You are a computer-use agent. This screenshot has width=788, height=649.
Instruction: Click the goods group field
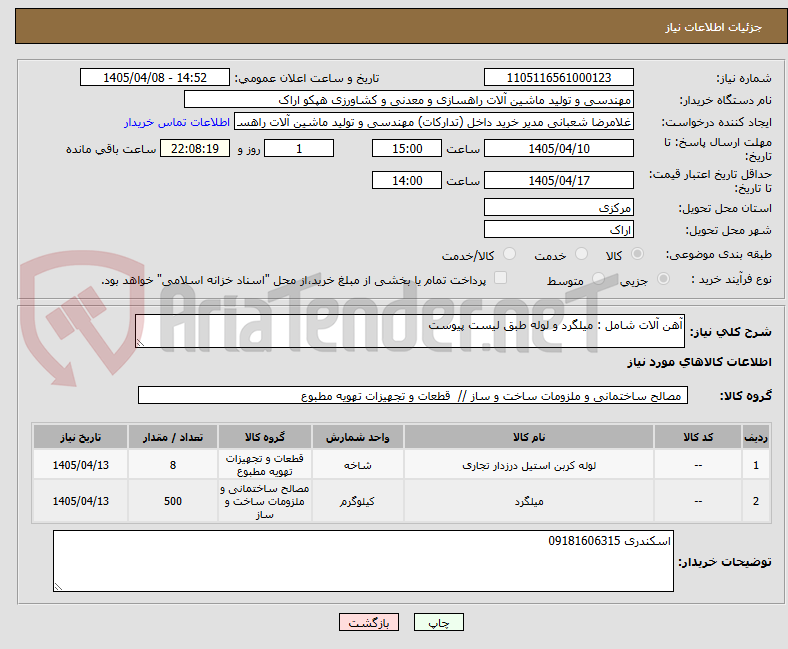pyautogui.click(x=413, y=395)
